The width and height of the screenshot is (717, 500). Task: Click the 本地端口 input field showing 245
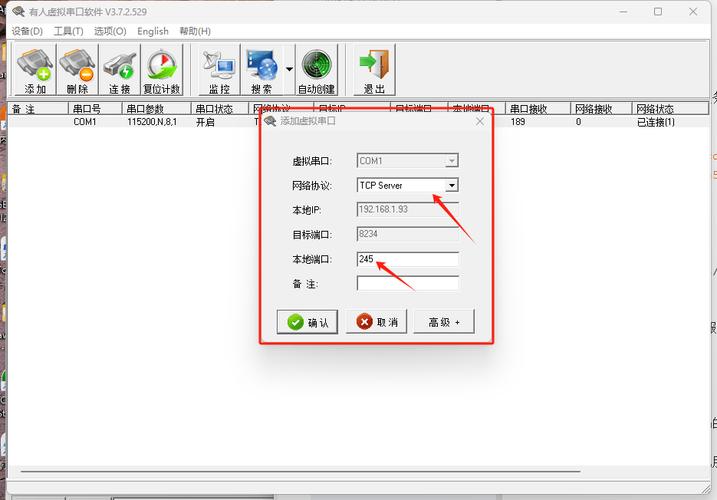407,259
